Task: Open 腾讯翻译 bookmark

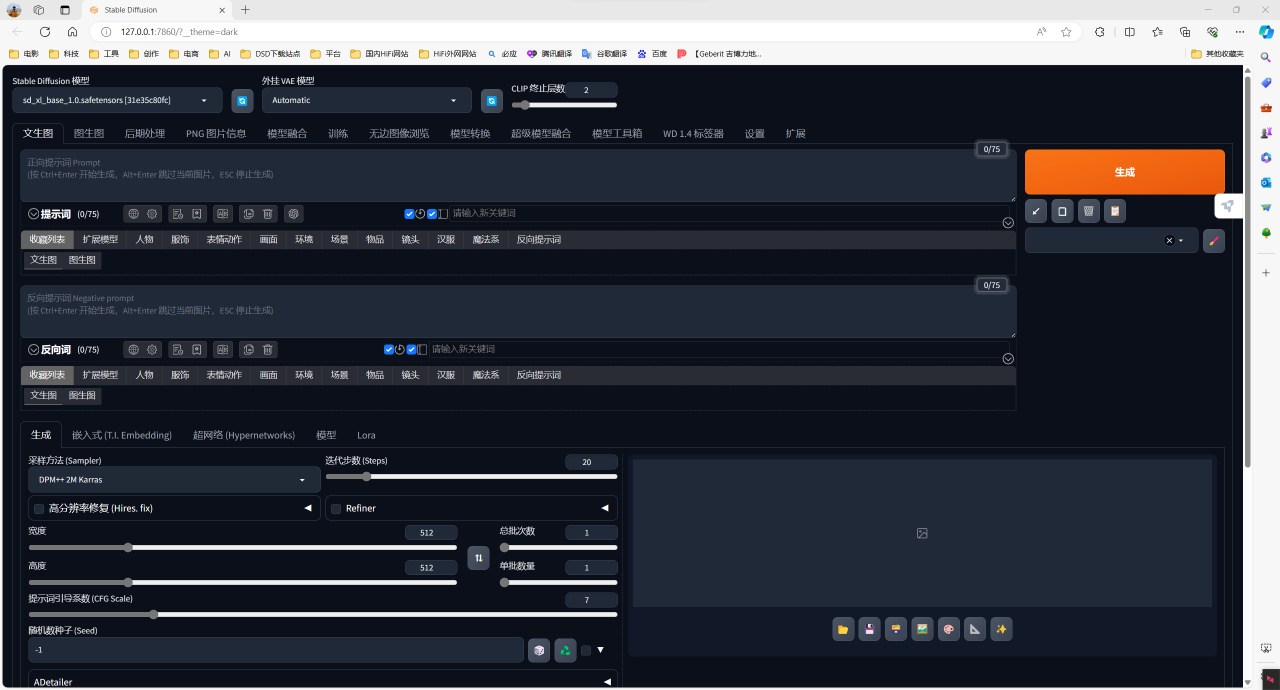Action: point(549,53)
